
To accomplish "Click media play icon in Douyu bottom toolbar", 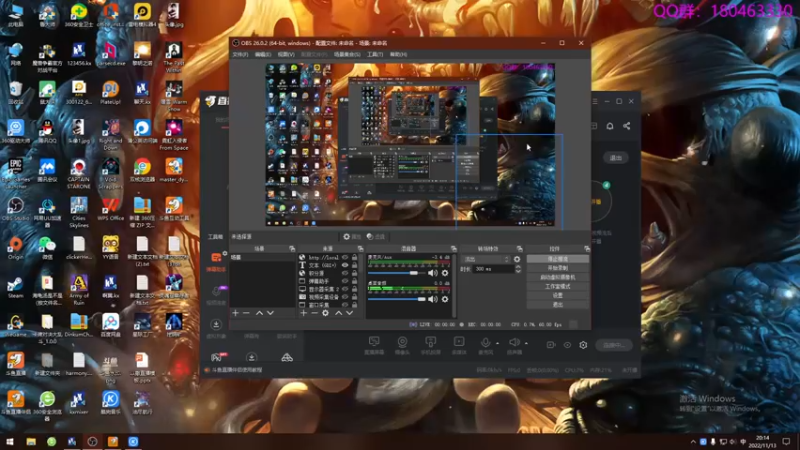I will click(x=459, y=342).
